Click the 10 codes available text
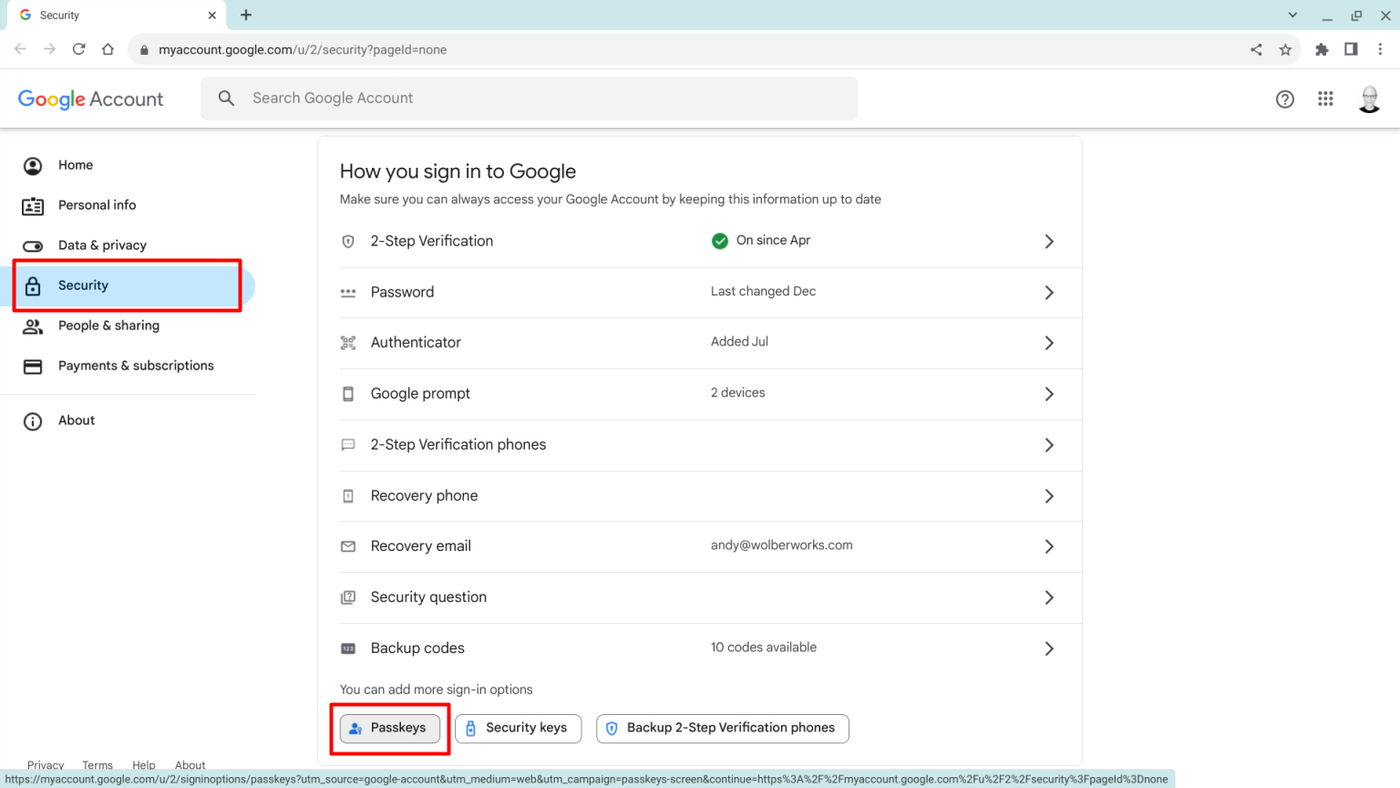Image resolution: width=1400 pixels, height=788 pixels. (763, 647)
